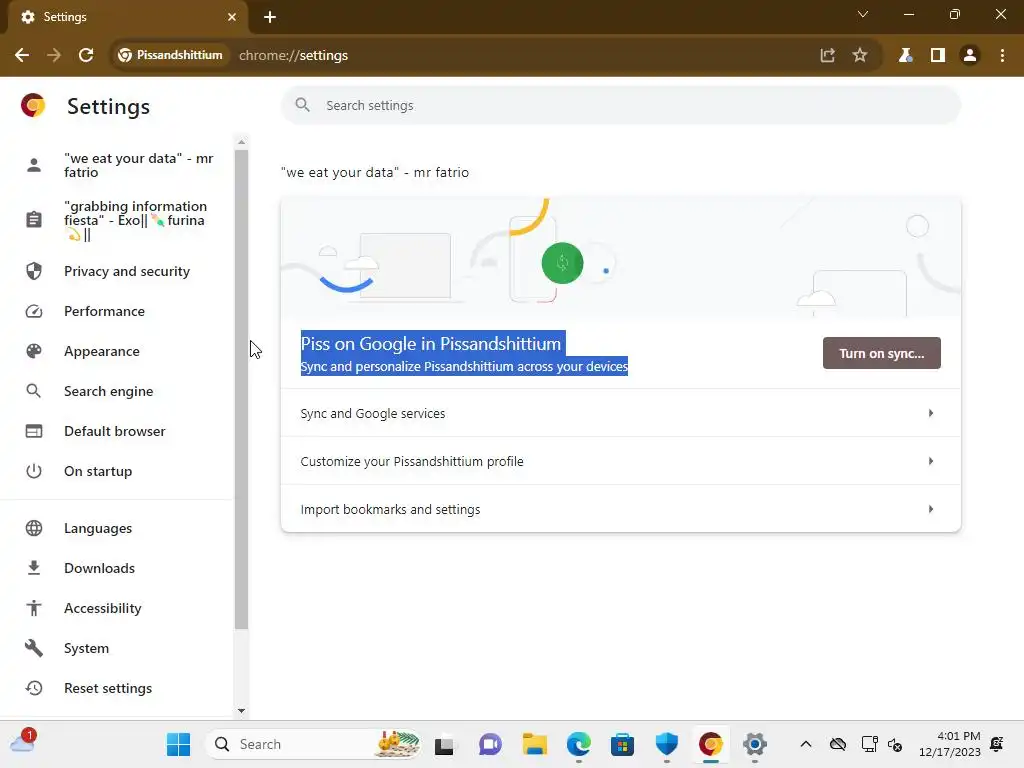Open Microsoft Store from taskbar
This screenshot has width=1024, height=768.
pos(622,744)
